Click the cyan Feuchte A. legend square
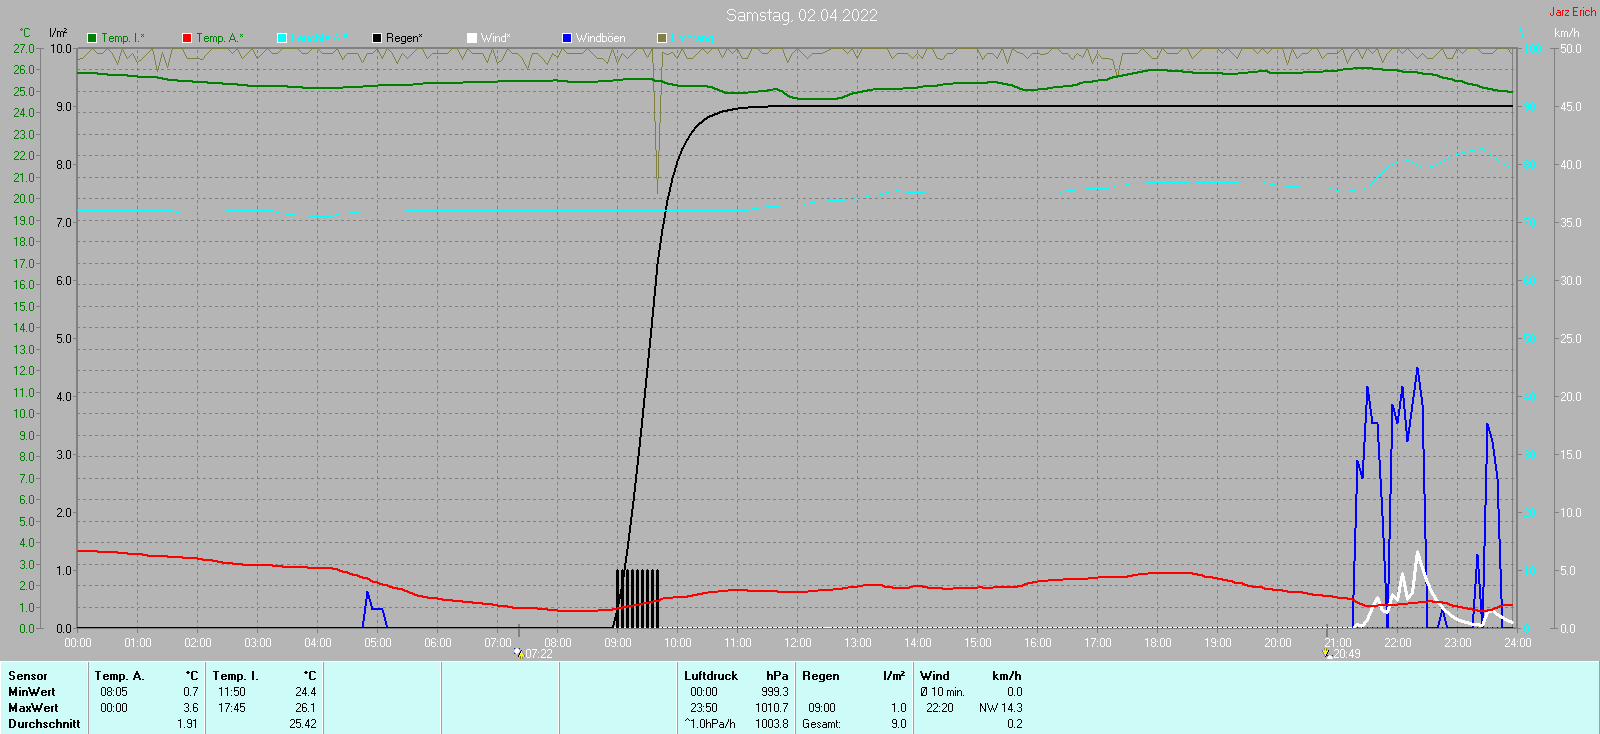 tap(282, 38)
